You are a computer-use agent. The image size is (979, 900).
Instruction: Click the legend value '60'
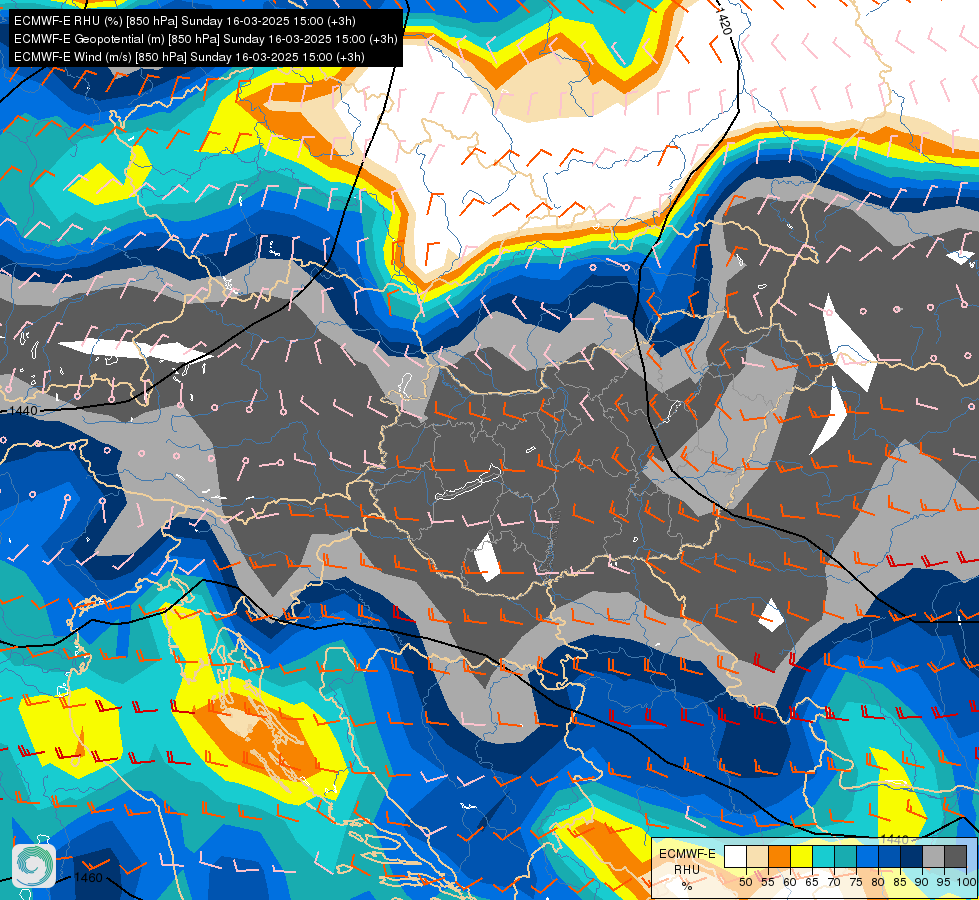(790, 882)
